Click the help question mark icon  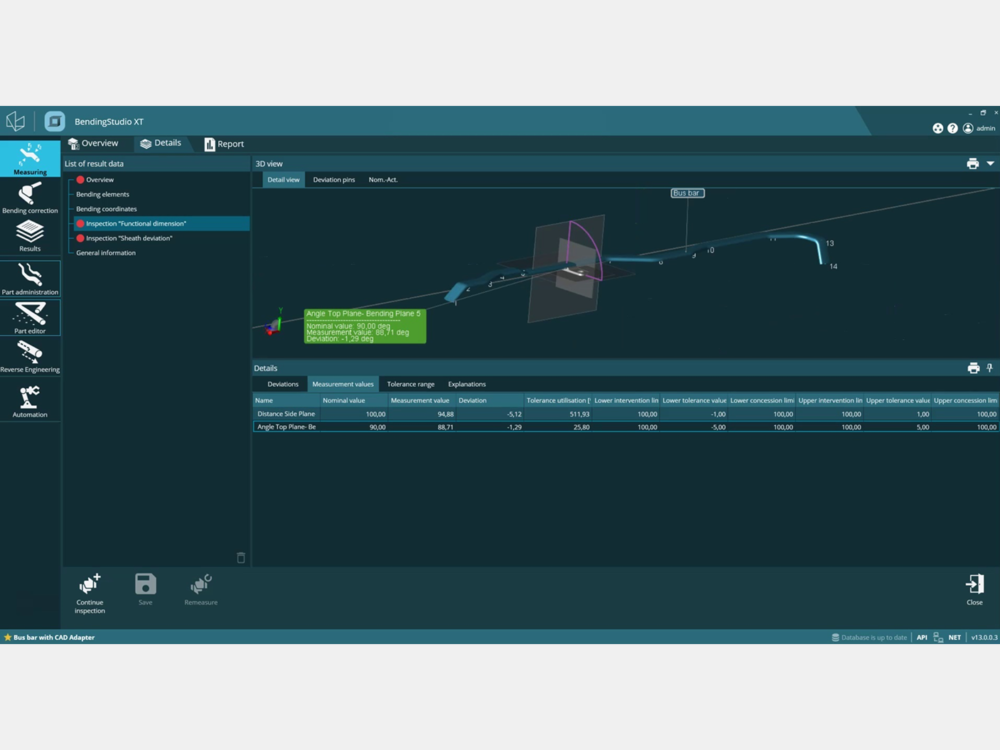click(952, 128)
